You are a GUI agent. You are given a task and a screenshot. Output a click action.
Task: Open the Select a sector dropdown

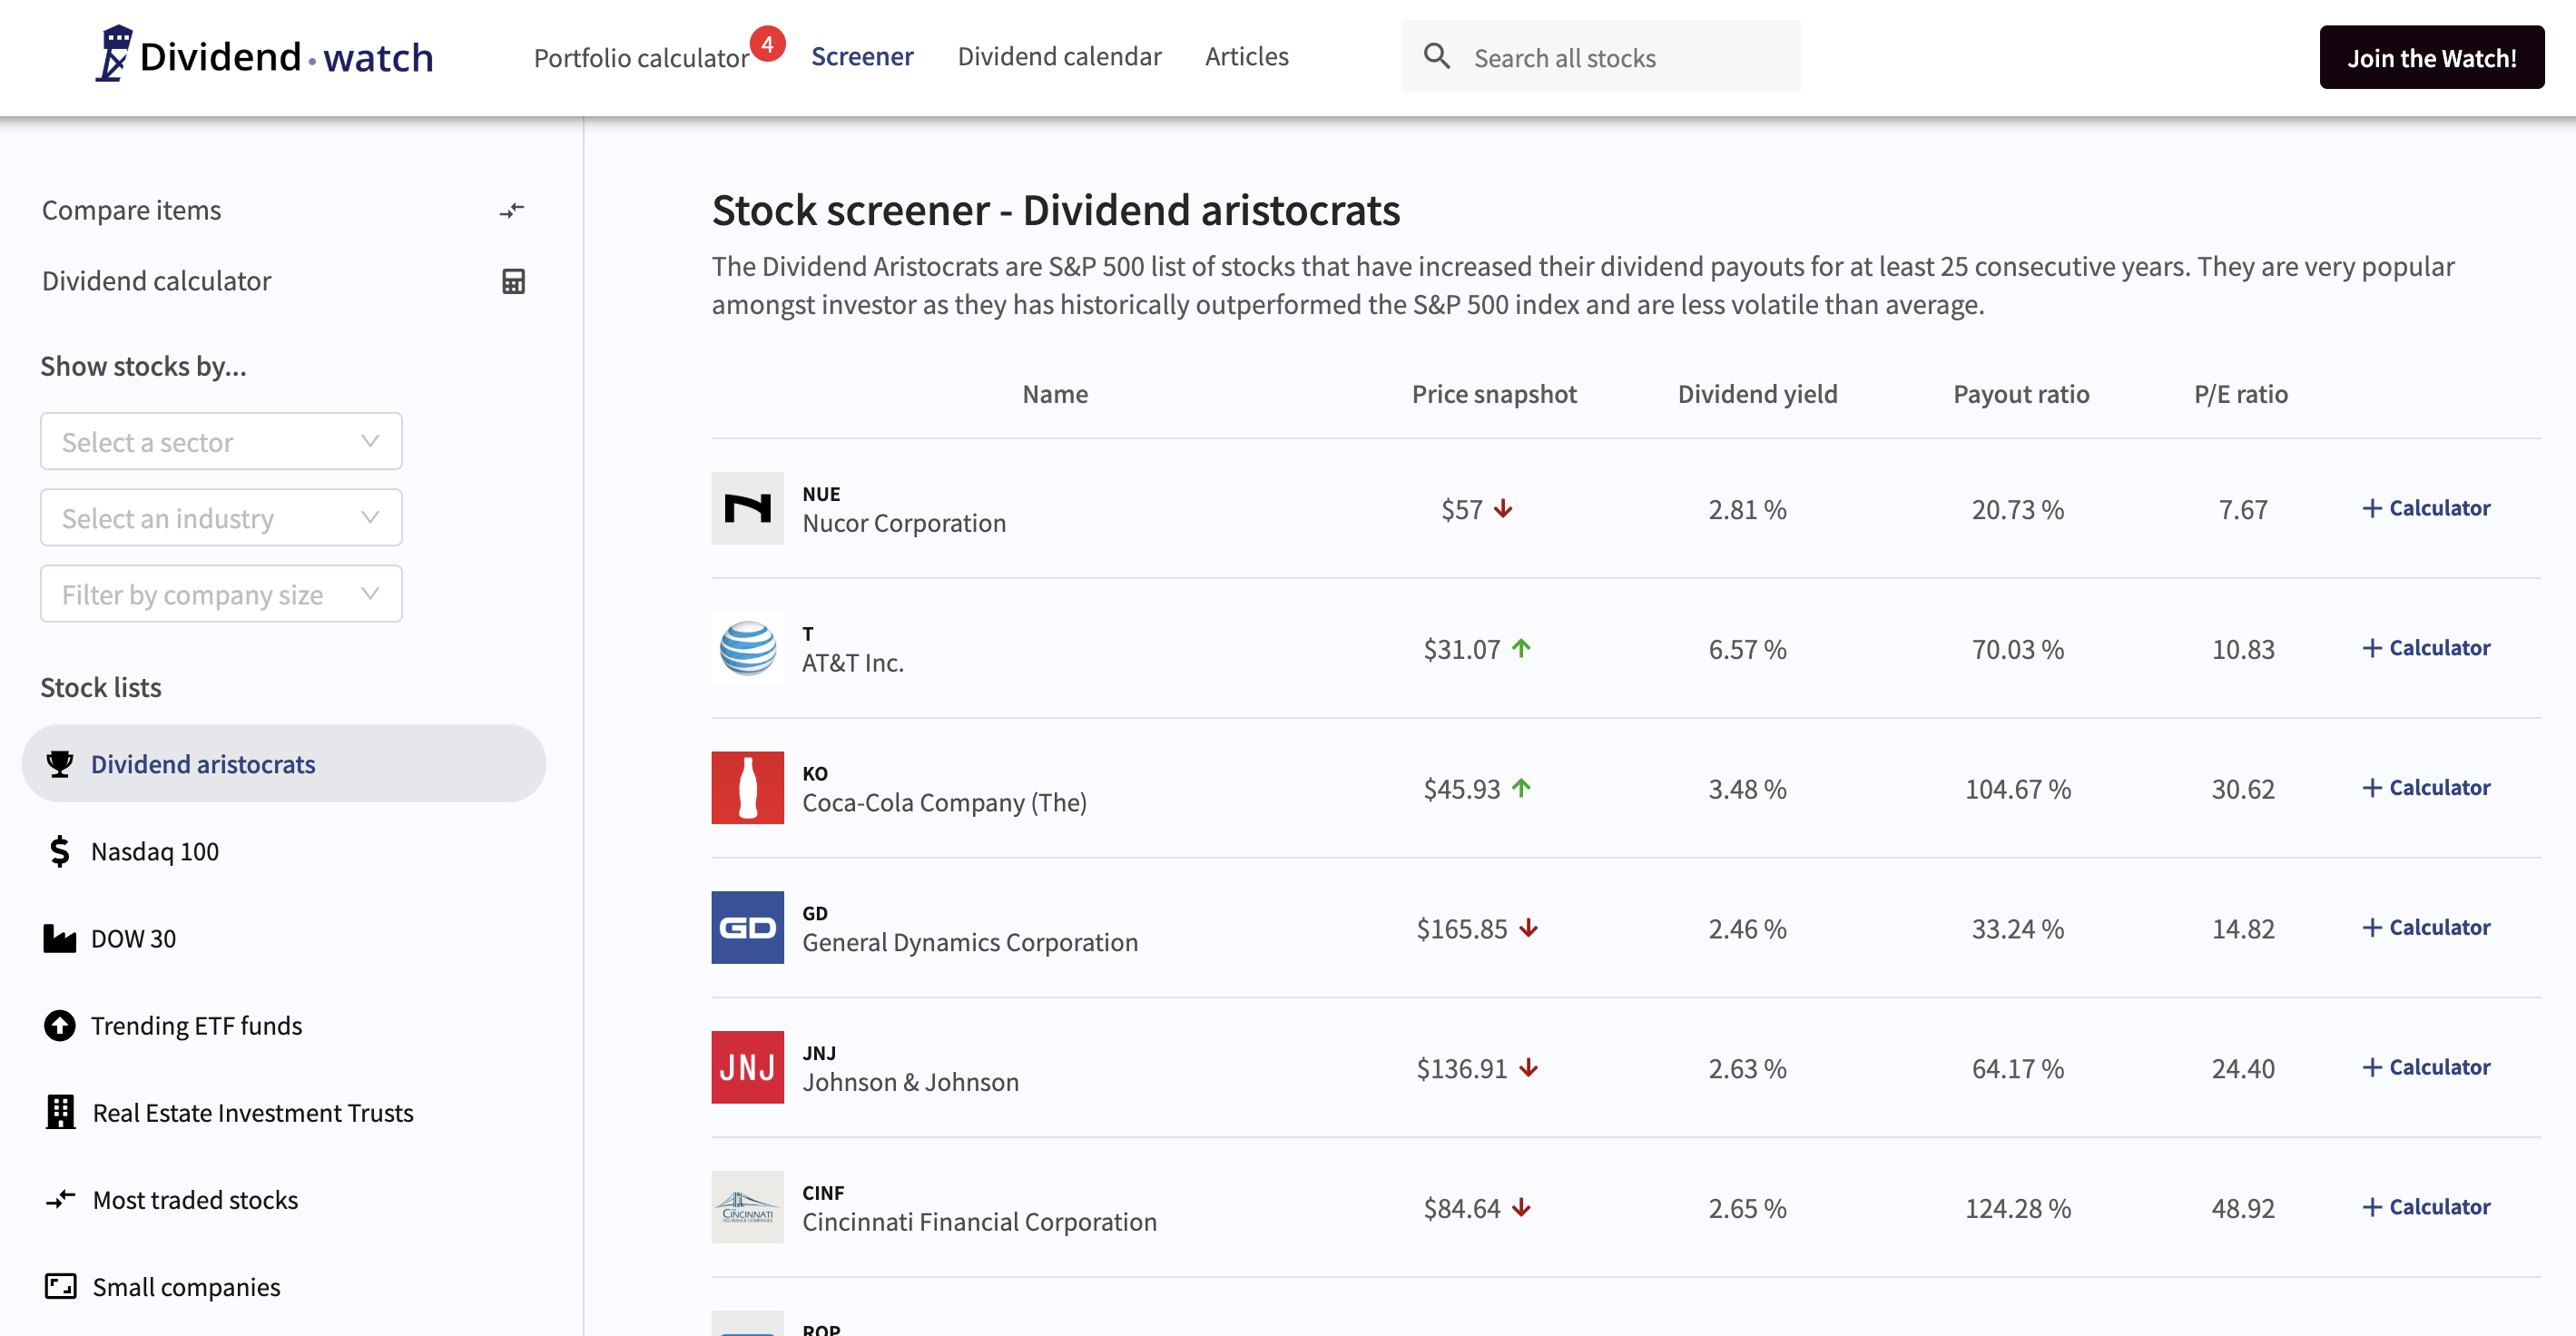point(221,441)
